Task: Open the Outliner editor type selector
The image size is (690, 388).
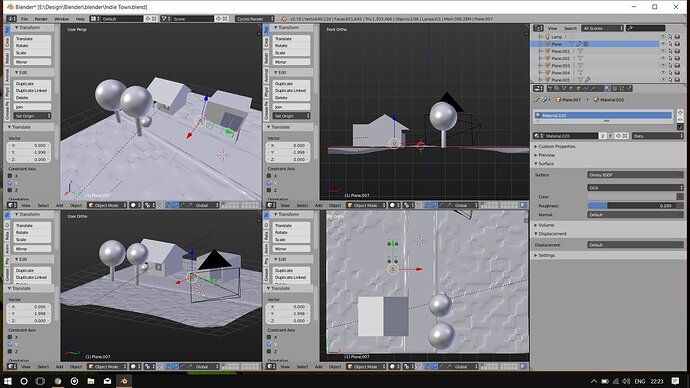Action: (538, 28)
